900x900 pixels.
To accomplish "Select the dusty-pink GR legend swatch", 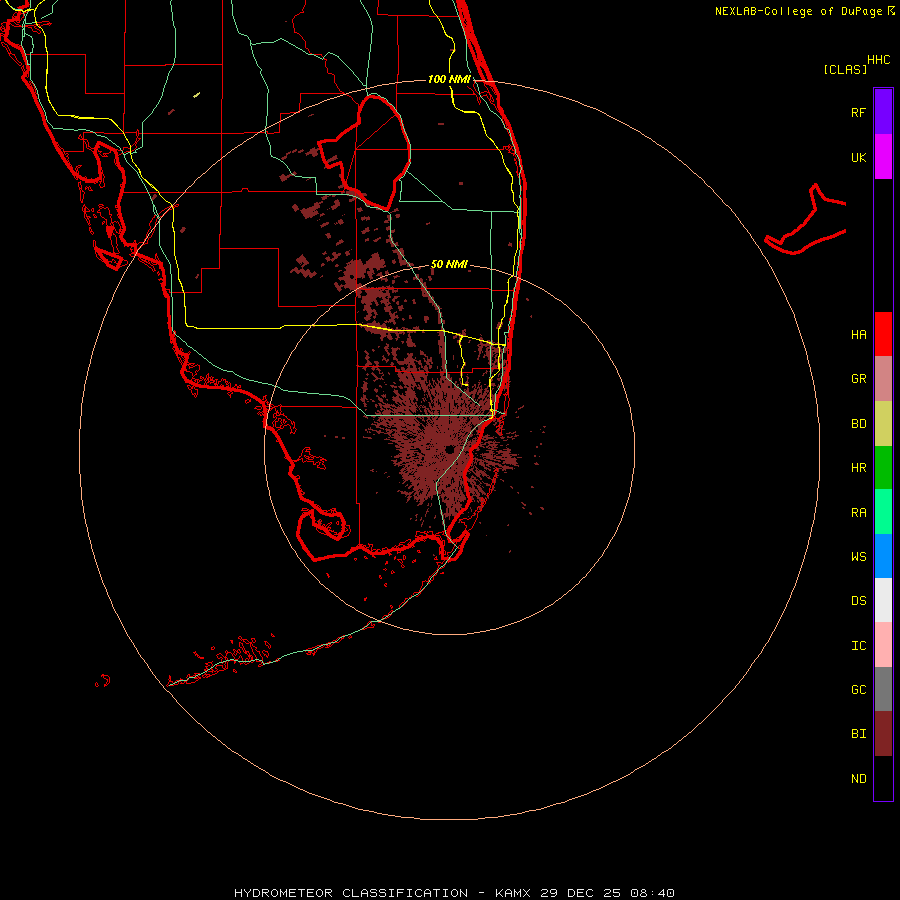I will (883, 379).
